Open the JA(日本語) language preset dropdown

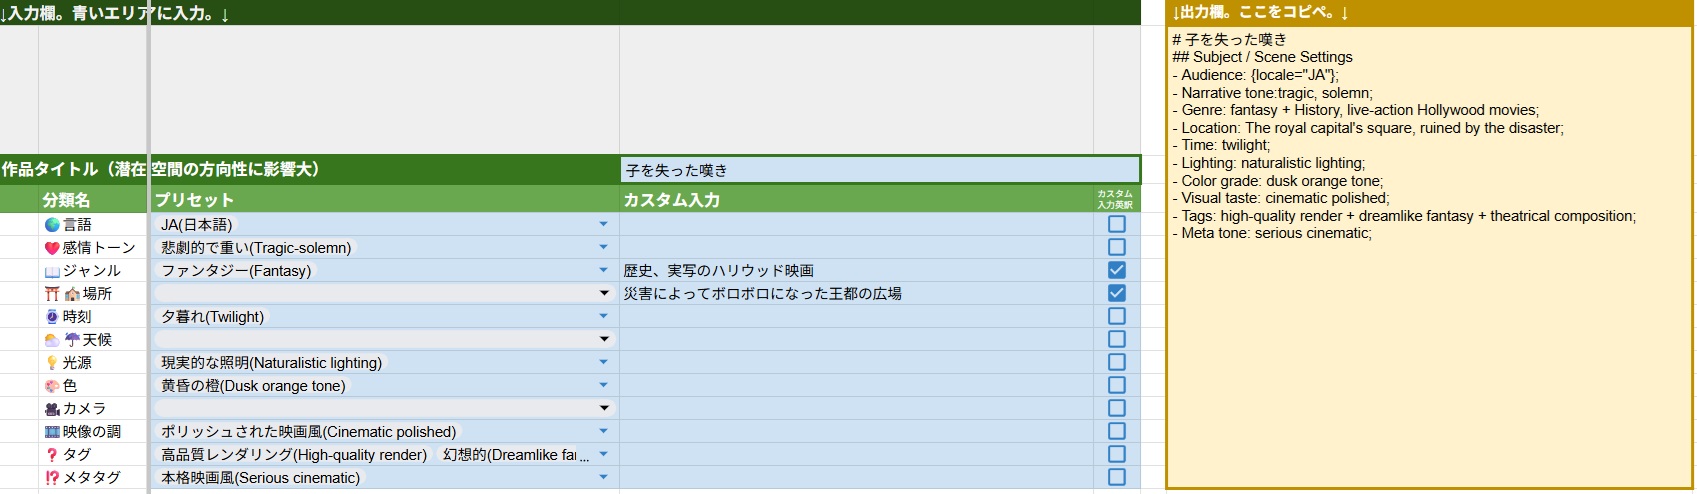pyautogui.click(x=603, y=225)
